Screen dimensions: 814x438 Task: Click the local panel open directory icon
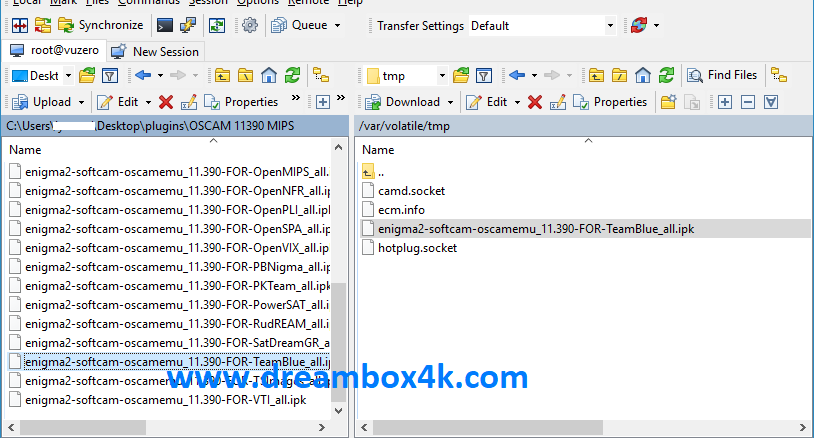tap(87, 76)
